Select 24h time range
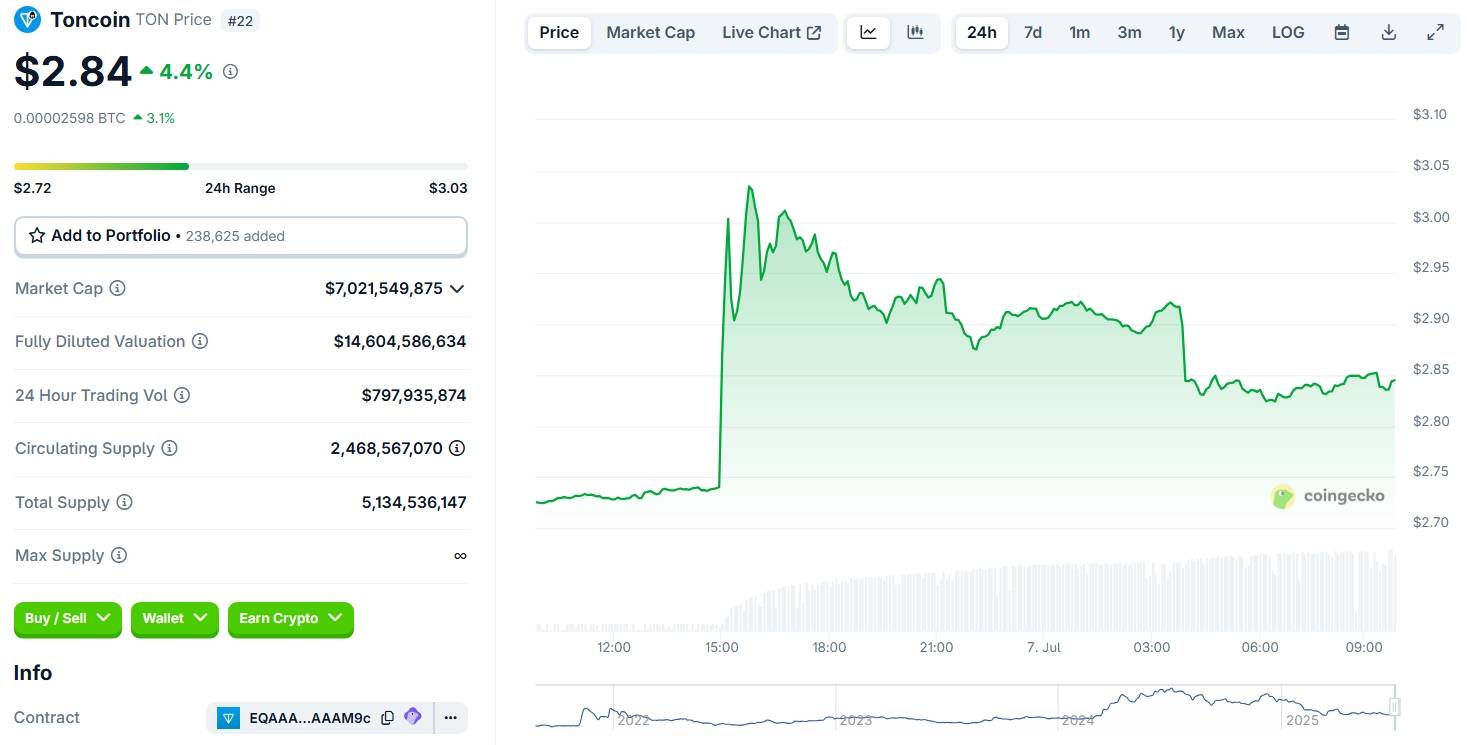 click(x=982, y=32)
